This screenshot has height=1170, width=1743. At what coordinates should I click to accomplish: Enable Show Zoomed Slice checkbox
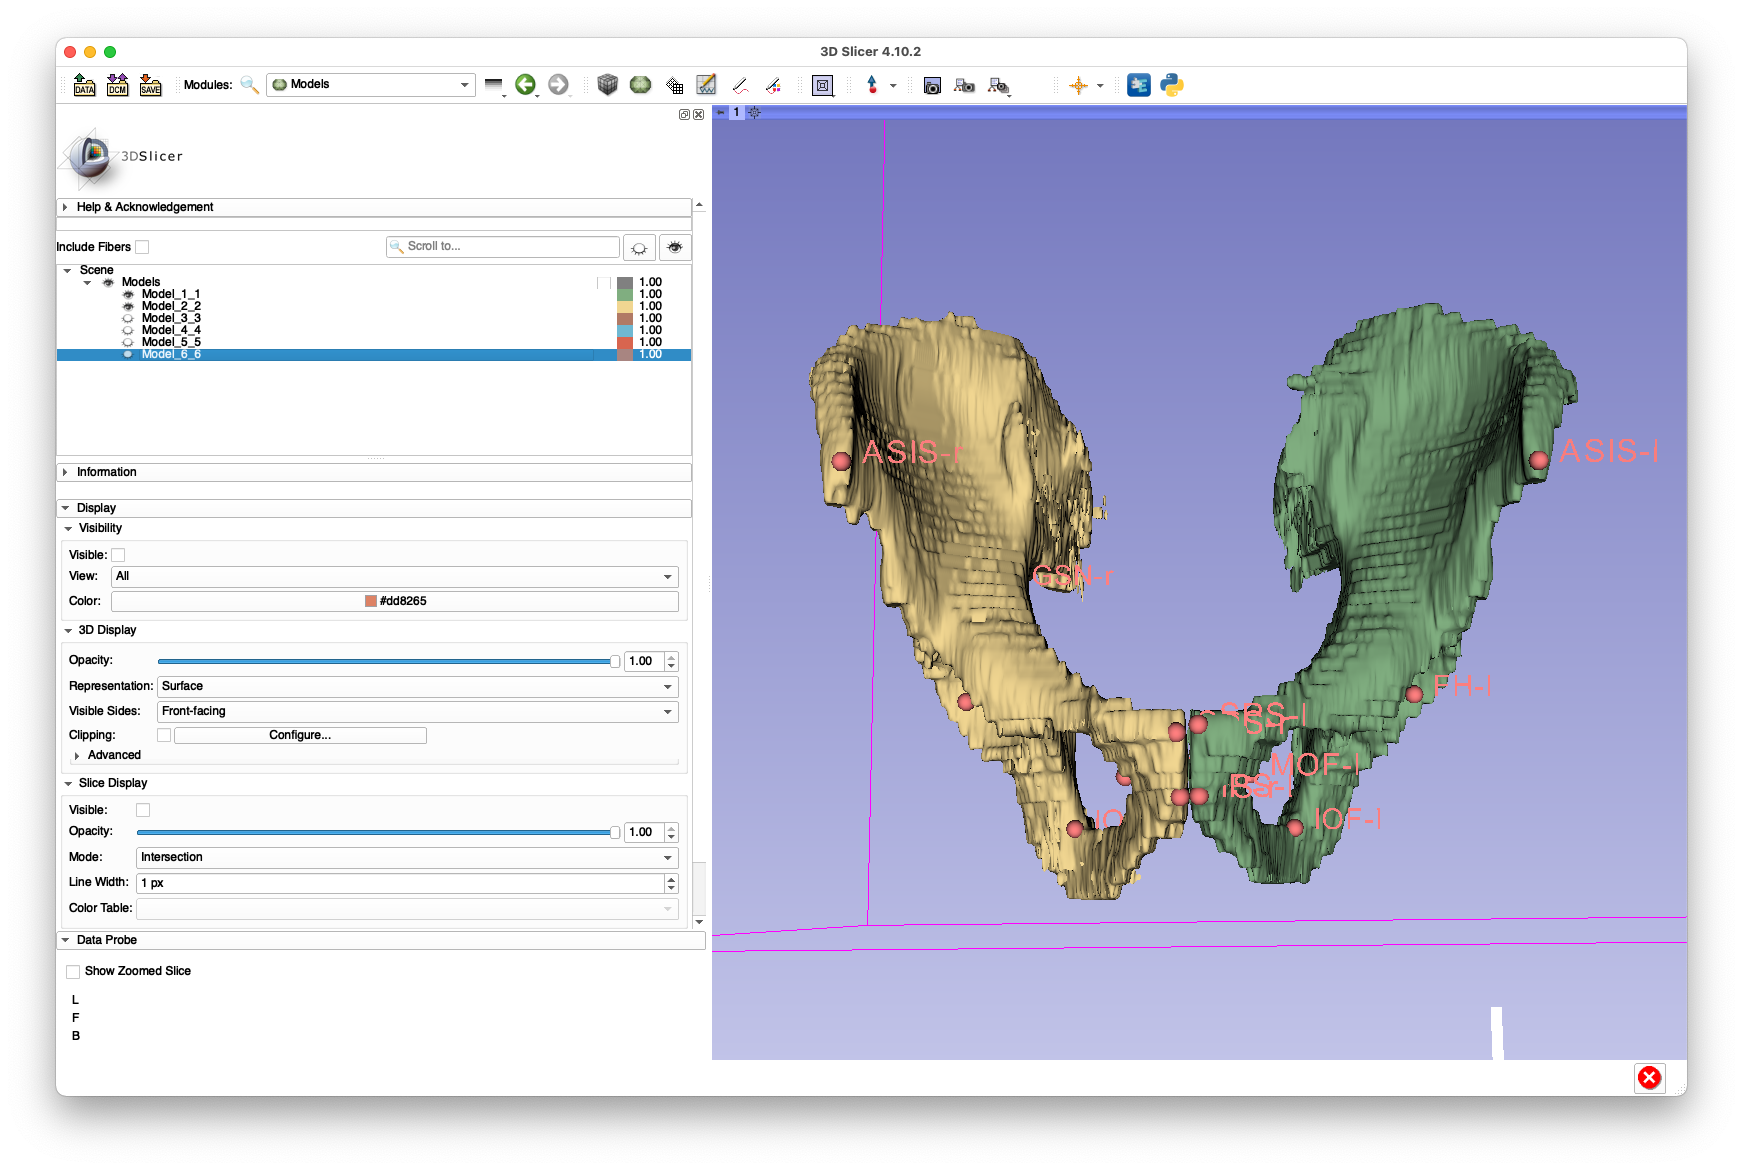click(73, 971)
